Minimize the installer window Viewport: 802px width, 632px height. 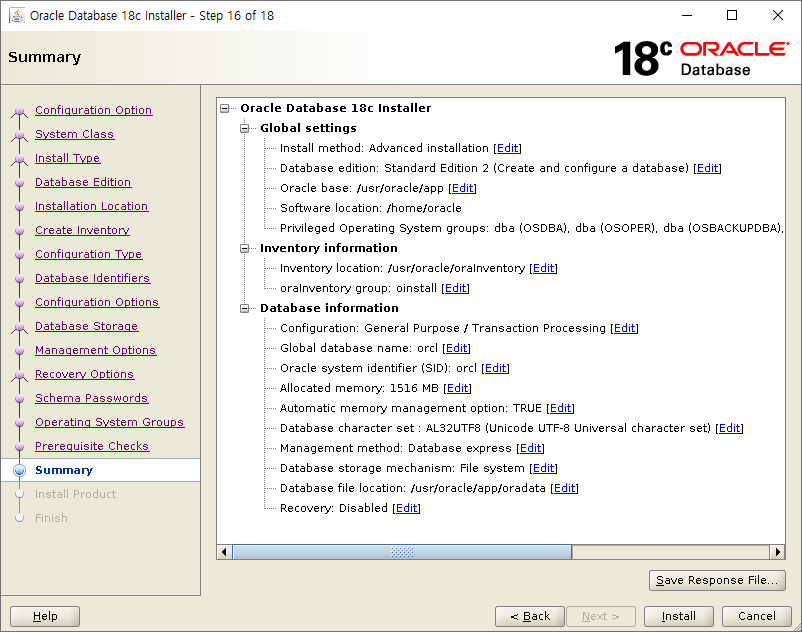(687, 15)
